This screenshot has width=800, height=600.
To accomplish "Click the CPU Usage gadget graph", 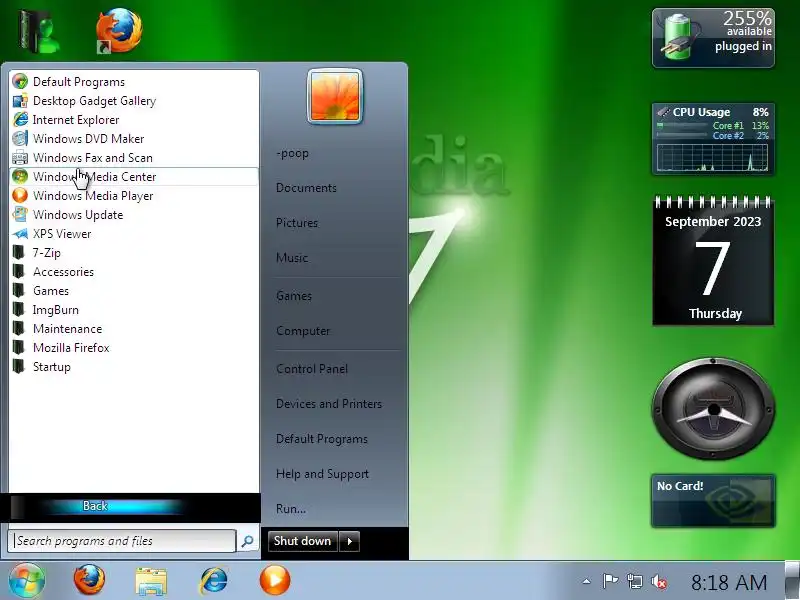I will coord(713,157).
